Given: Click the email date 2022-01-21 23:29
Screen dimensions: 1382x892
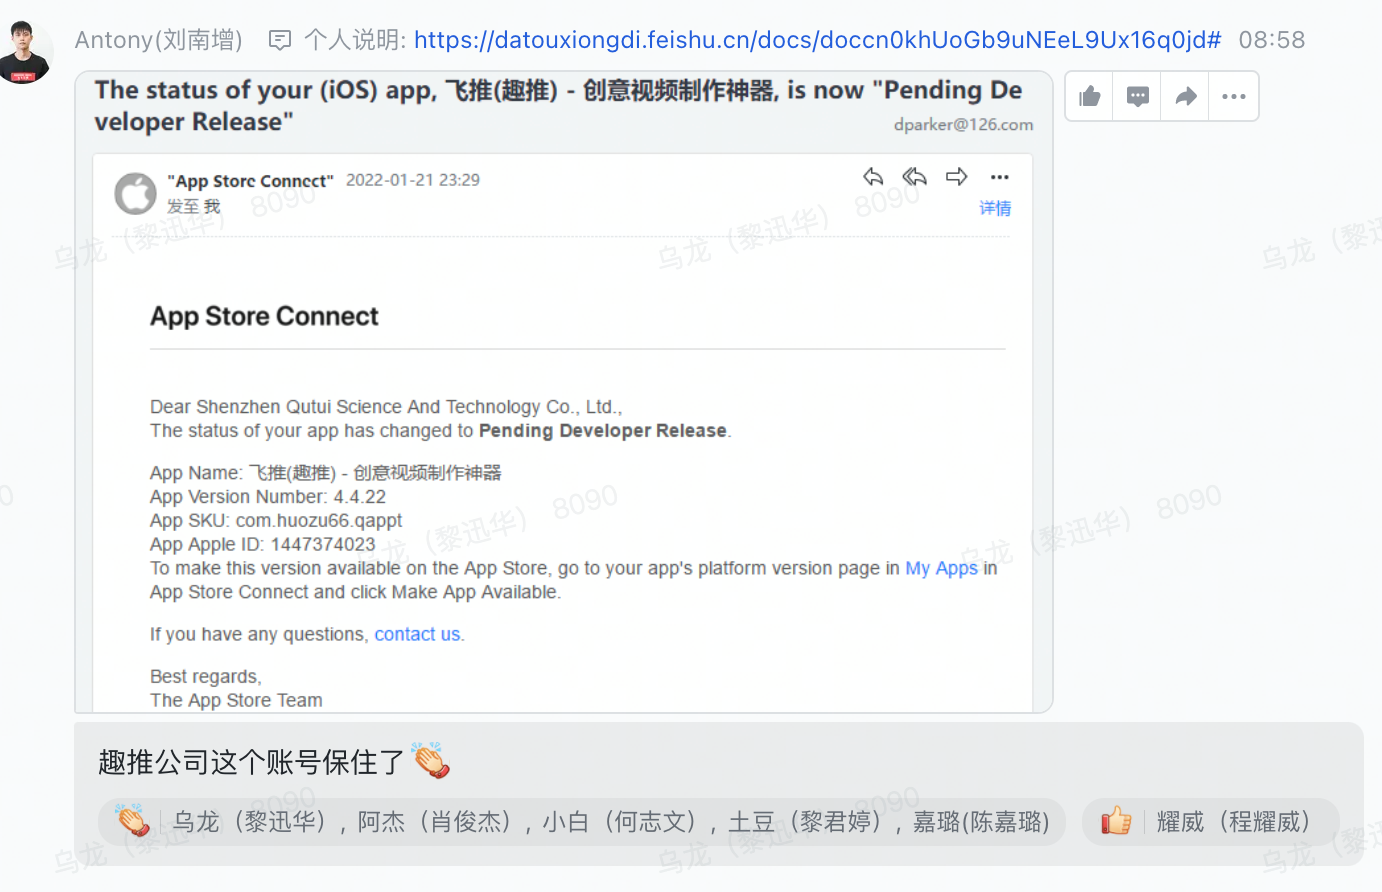Looking at the screenshot, I should pos(413,180).
